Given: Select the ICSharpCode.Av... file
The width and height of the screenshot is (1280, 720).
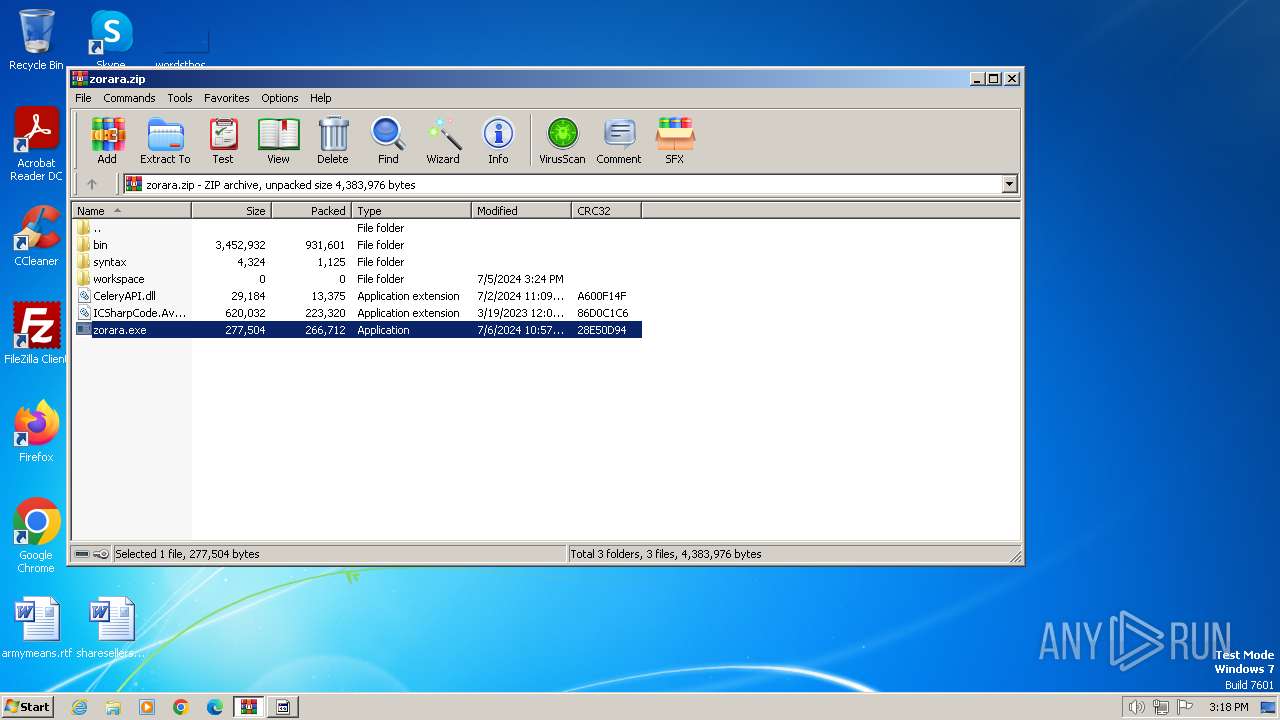Looking at the screenshot, I should coord(357,313).
